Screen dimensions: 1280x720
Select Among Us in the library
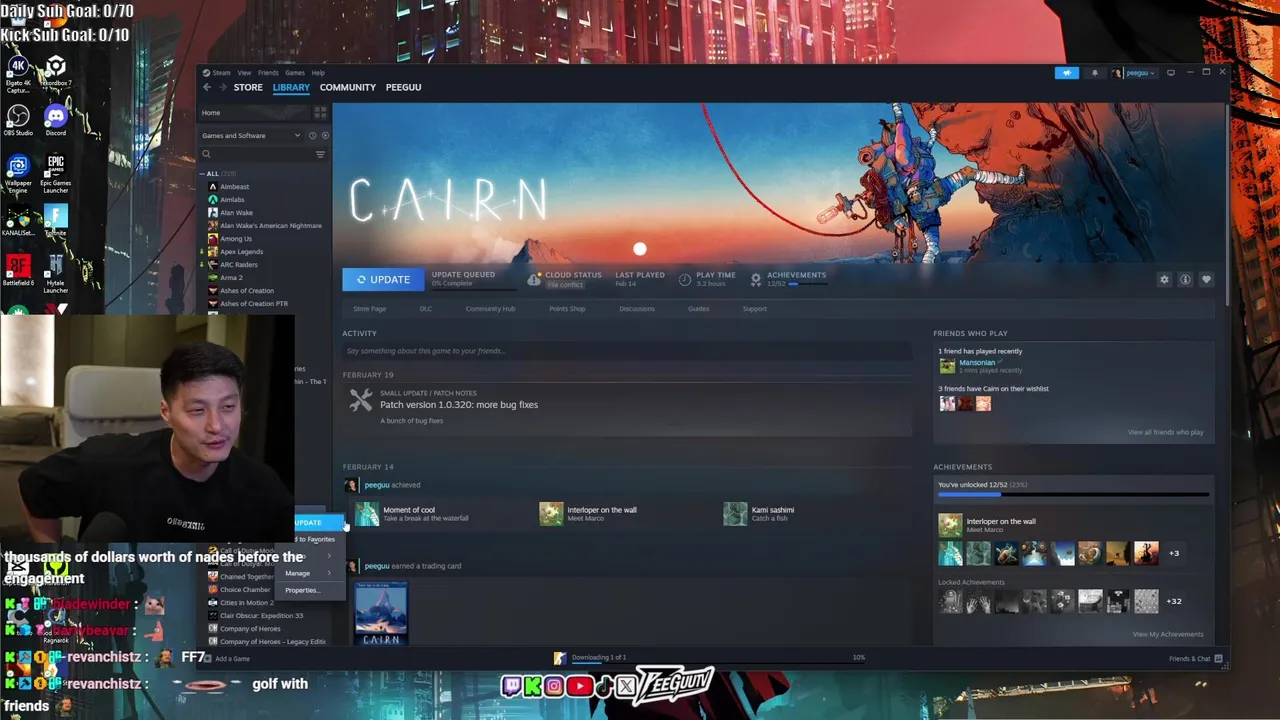pyautogui.click(x=235, y=239)
